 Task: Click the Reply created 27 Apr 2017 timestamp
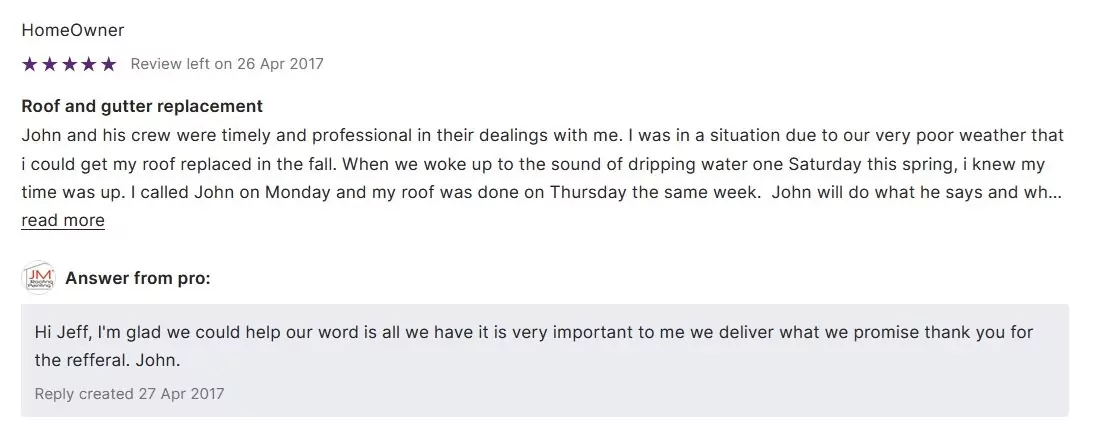click(129, 394)
